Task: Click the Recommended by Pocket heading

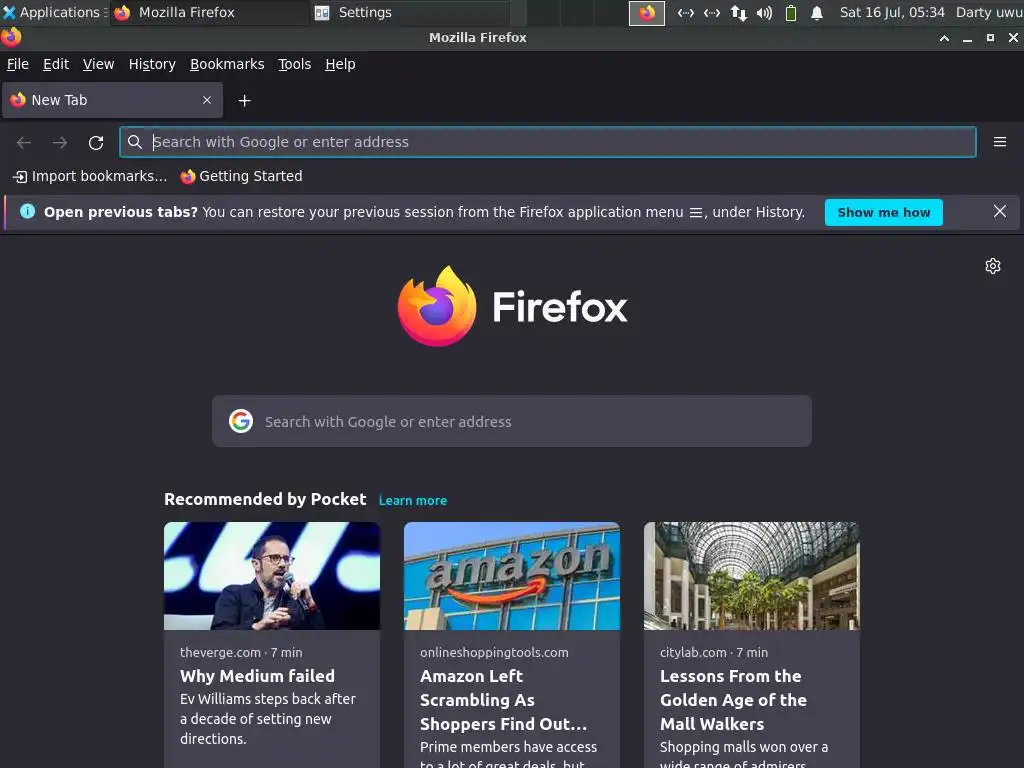Action: 265,499
